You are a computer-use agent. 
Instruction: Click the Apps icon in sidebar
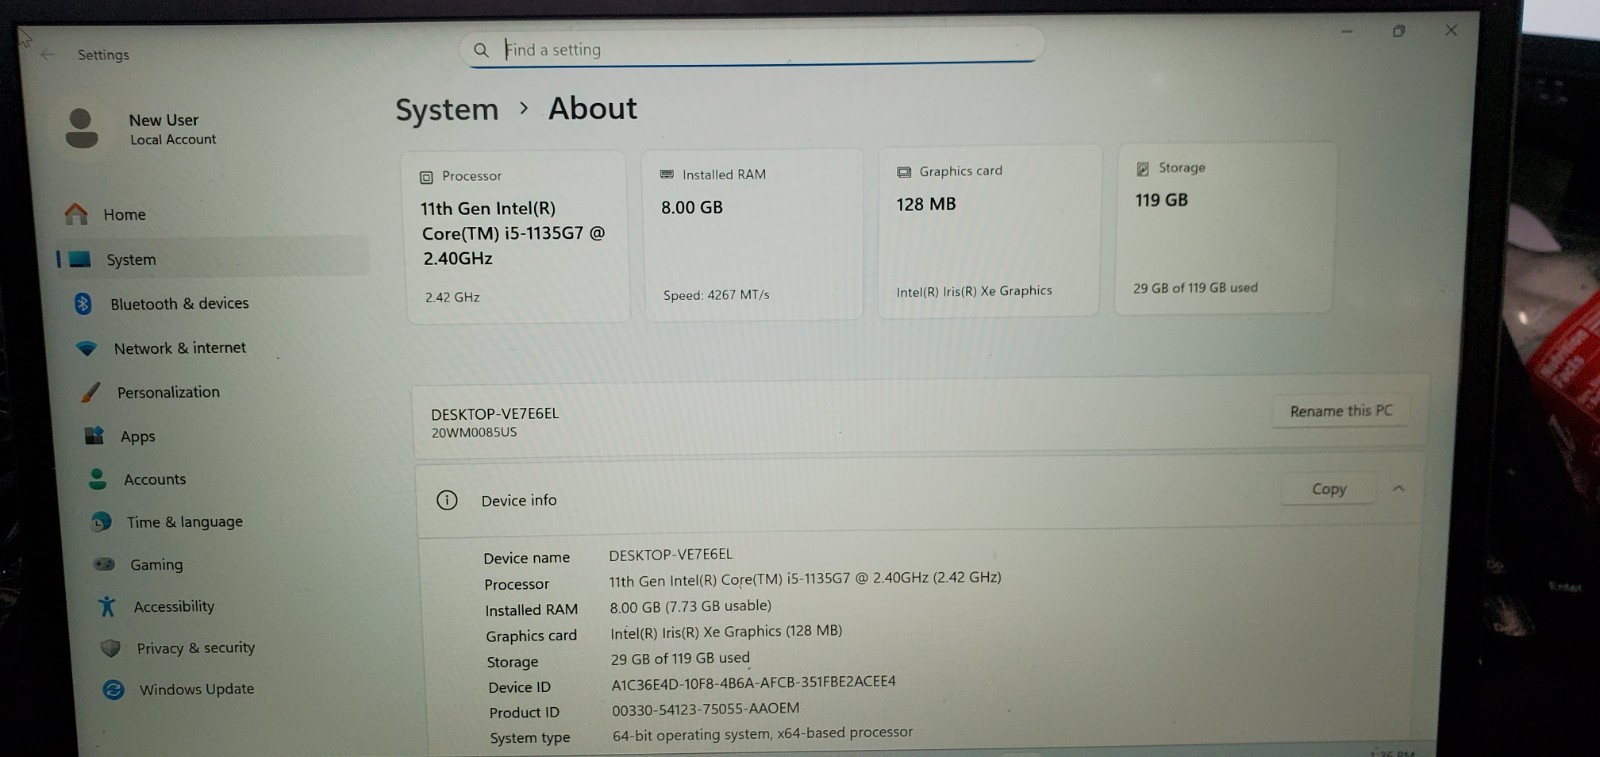[94, 436]
